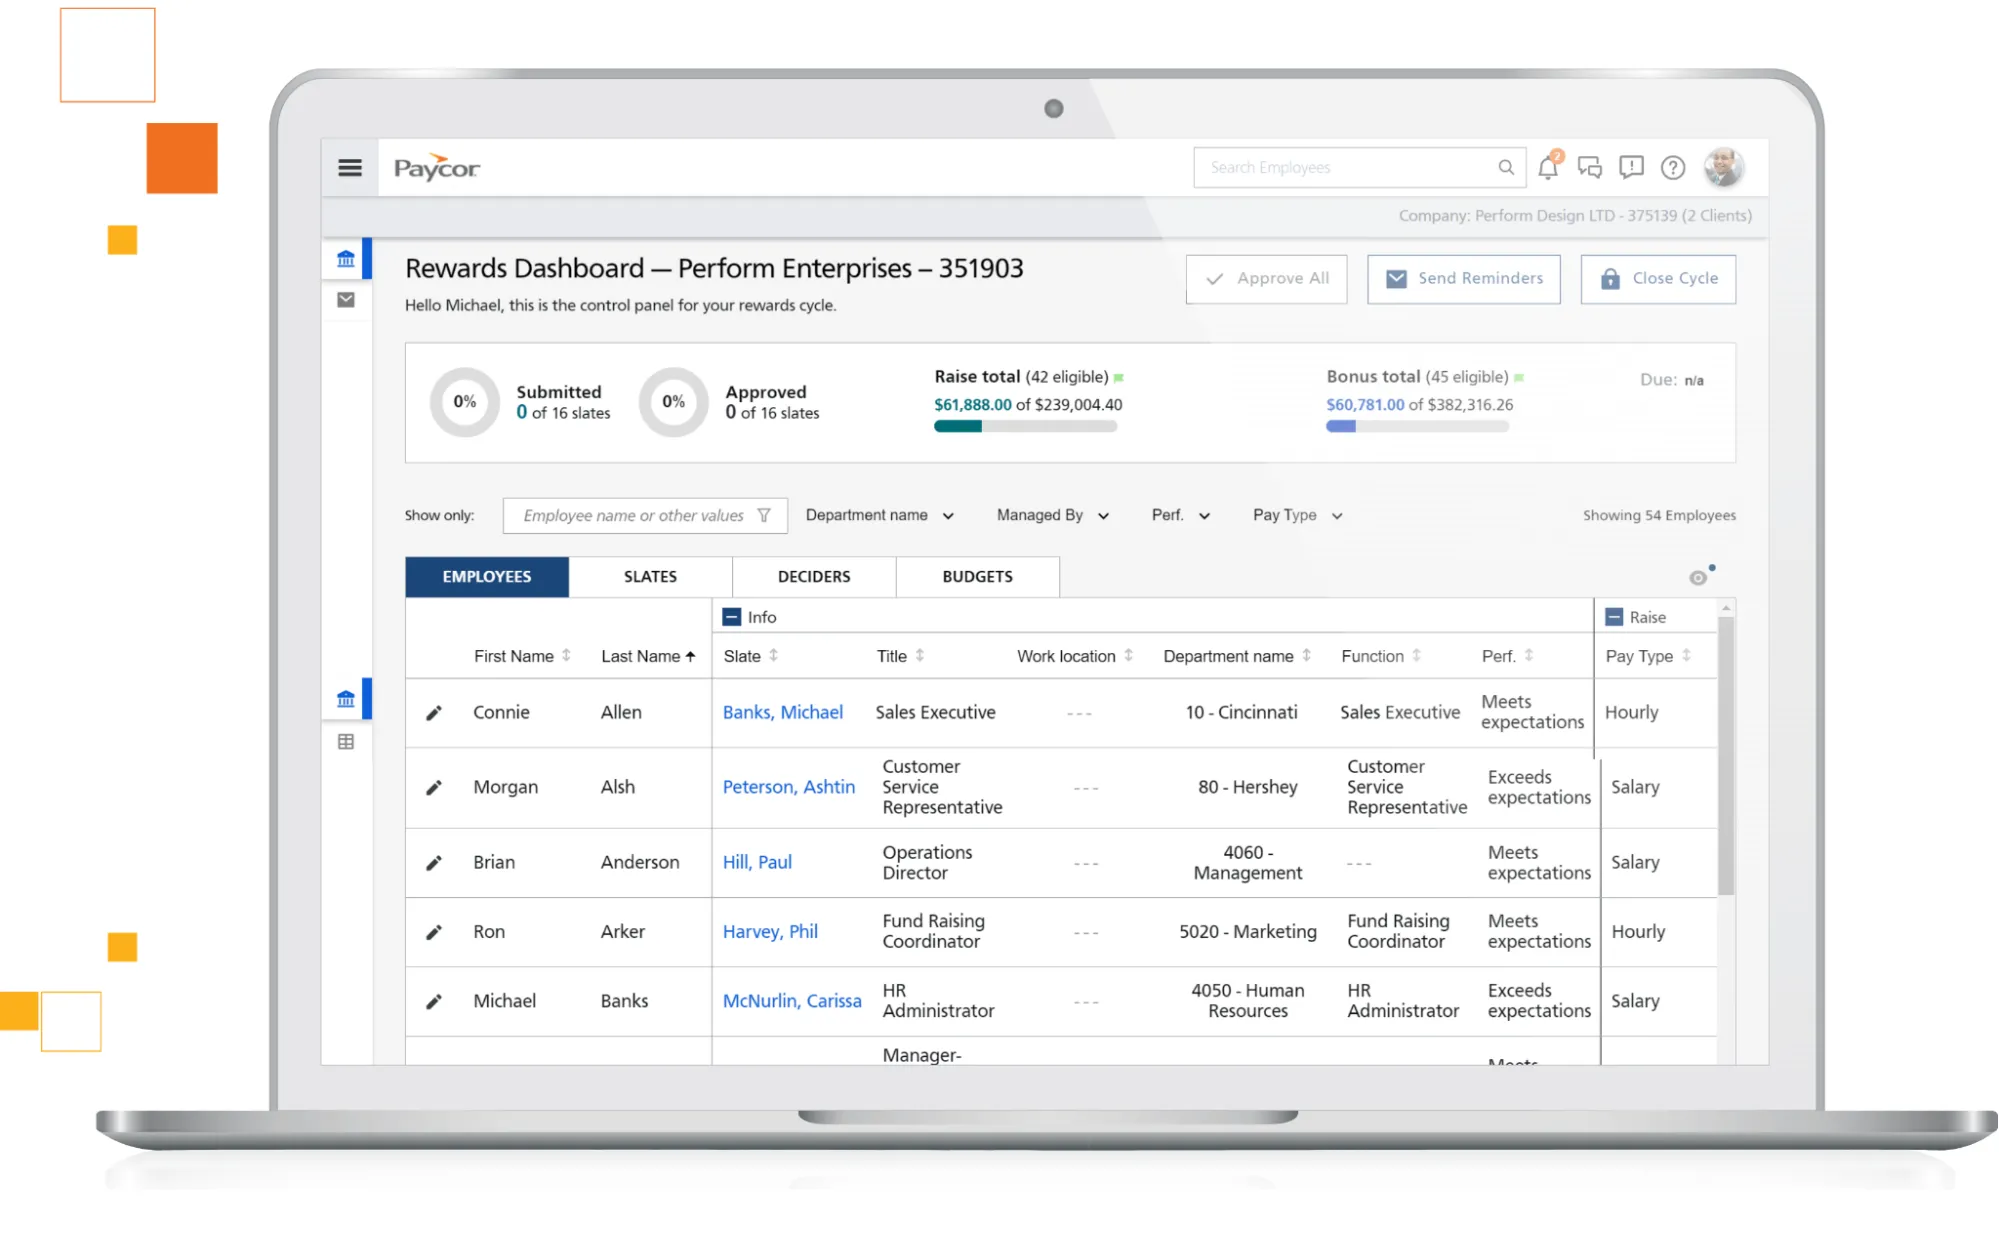Switch to the Budgets tab

(977, 577)
